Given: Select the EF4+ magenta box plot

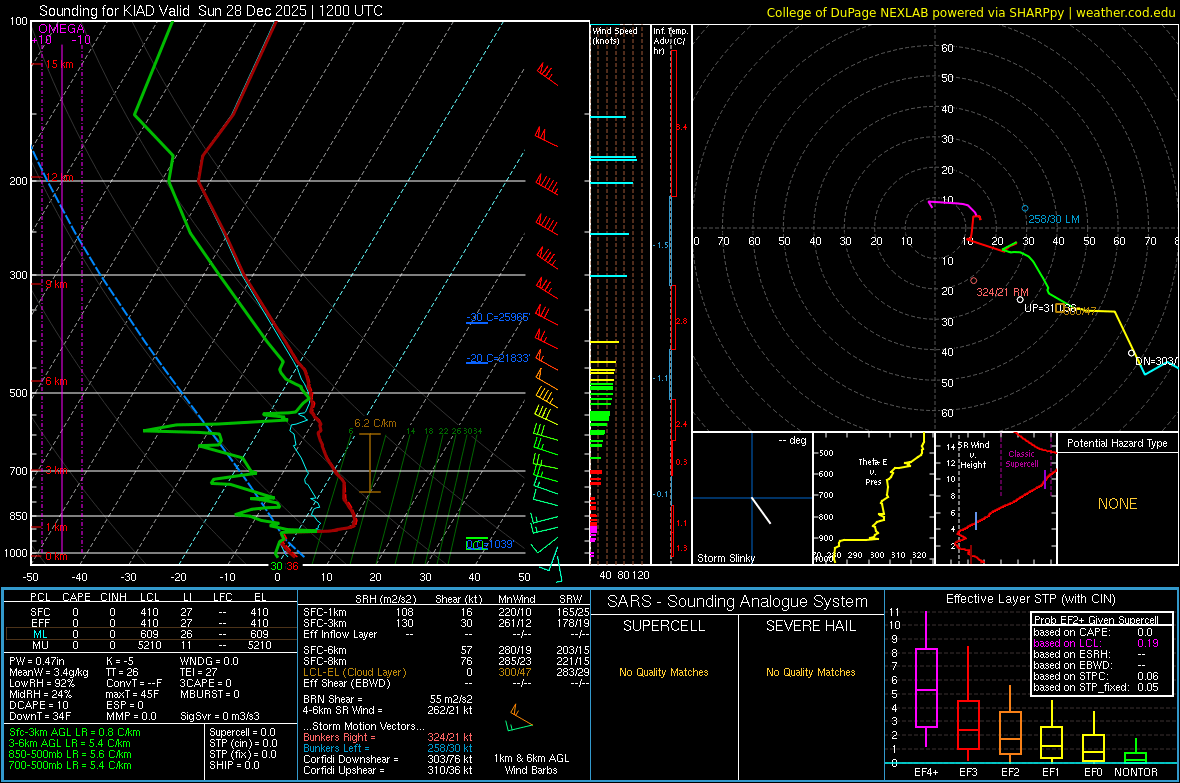Looking at the screenshot, I should 926,679.
